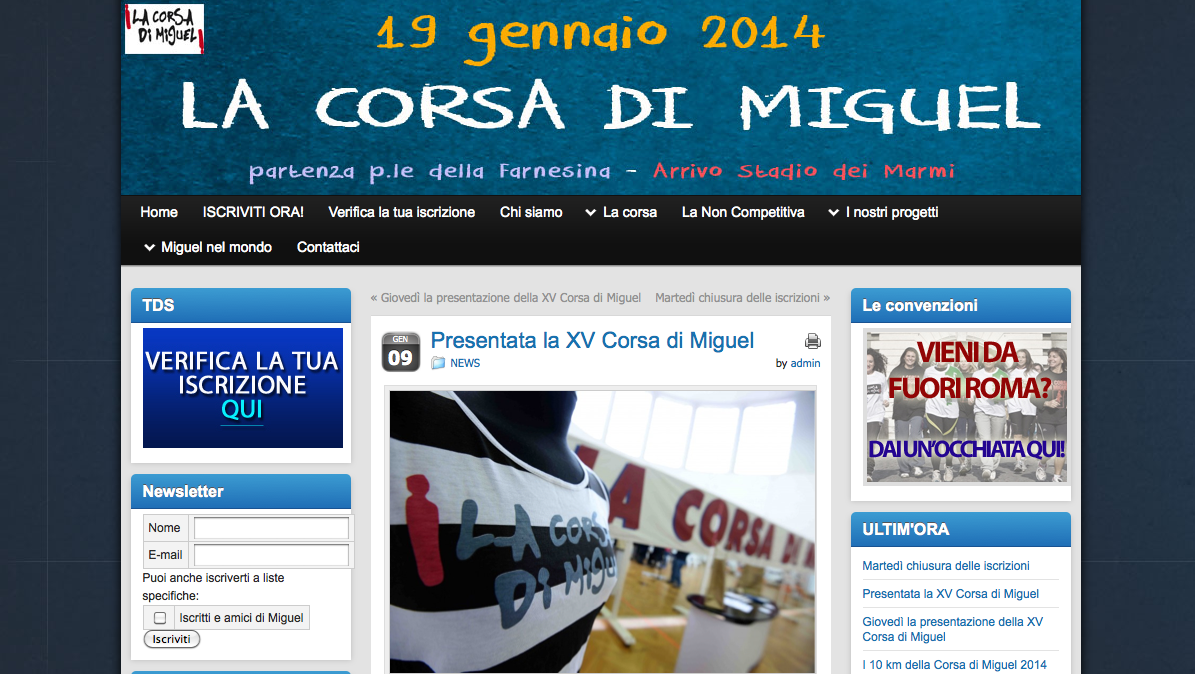Print the article with the printer icon

pyautogui.click(x=812, y=341)
